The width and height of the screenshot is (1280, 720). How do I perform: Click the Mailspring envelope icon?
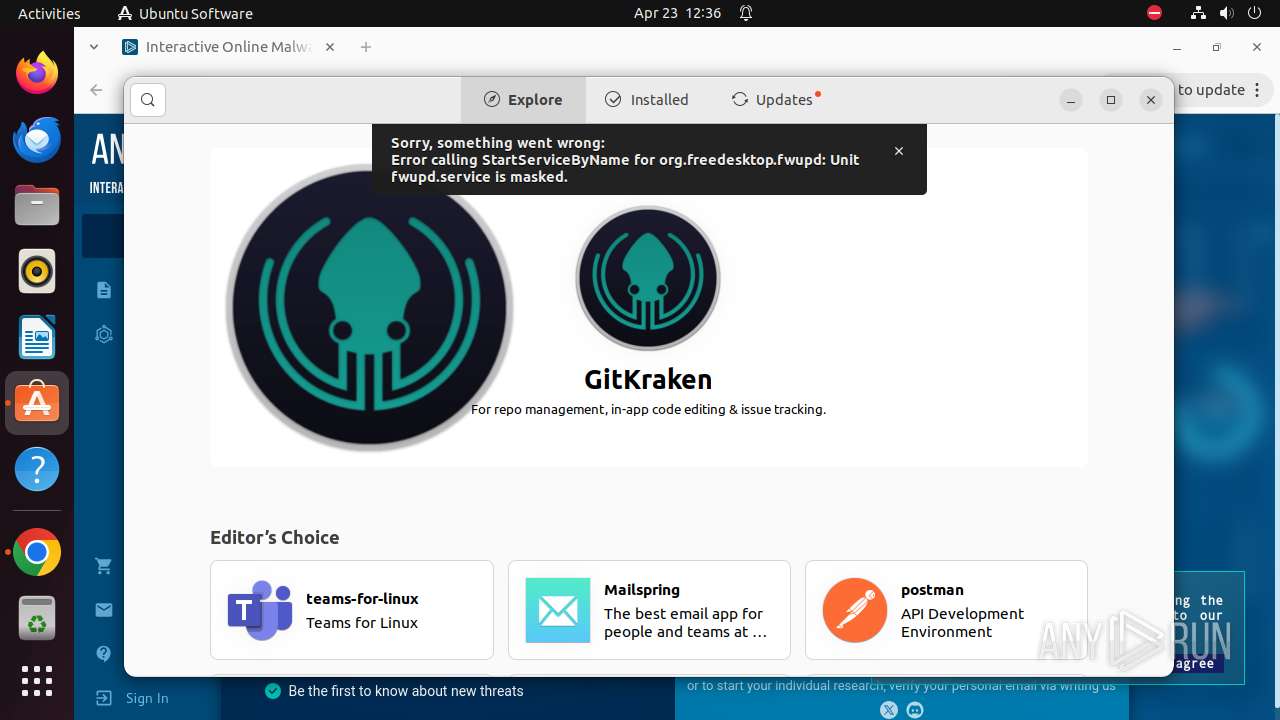click(557, 610)
